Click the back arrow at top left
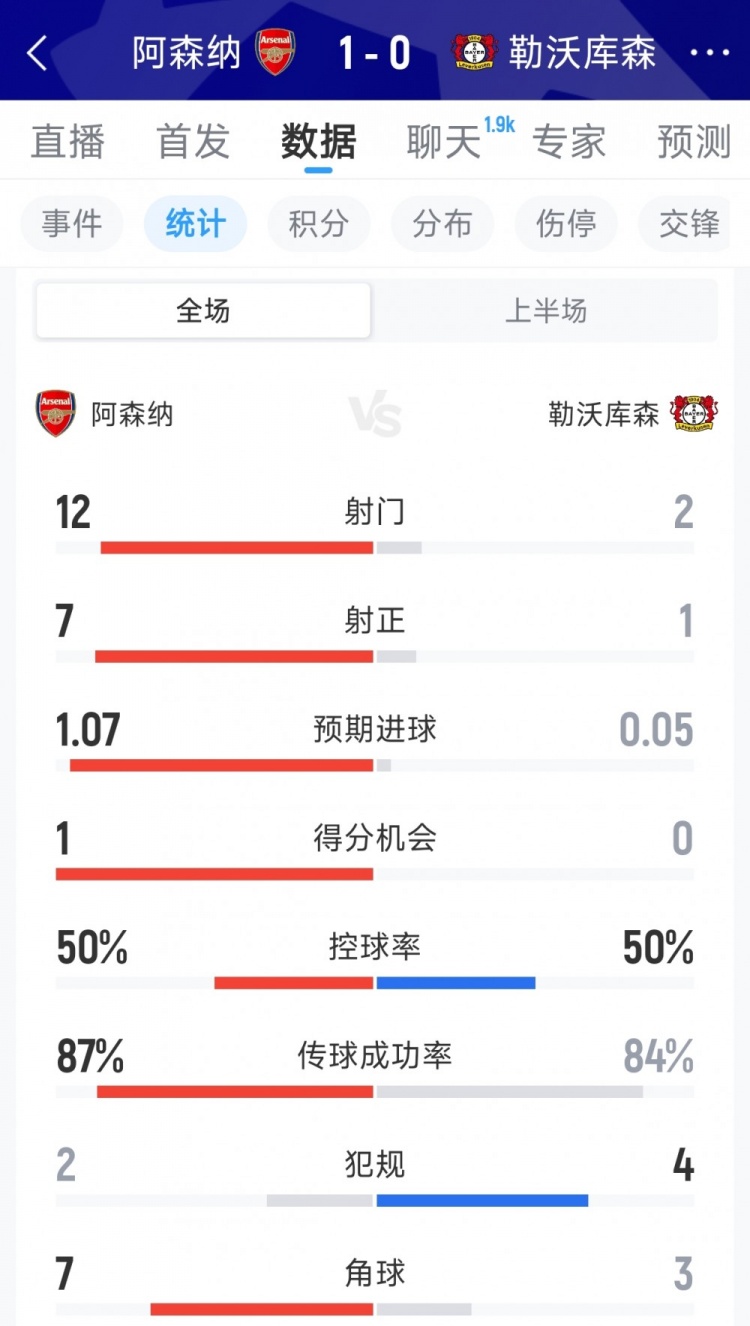This screenshot has height=1326, width=750. 38,51
